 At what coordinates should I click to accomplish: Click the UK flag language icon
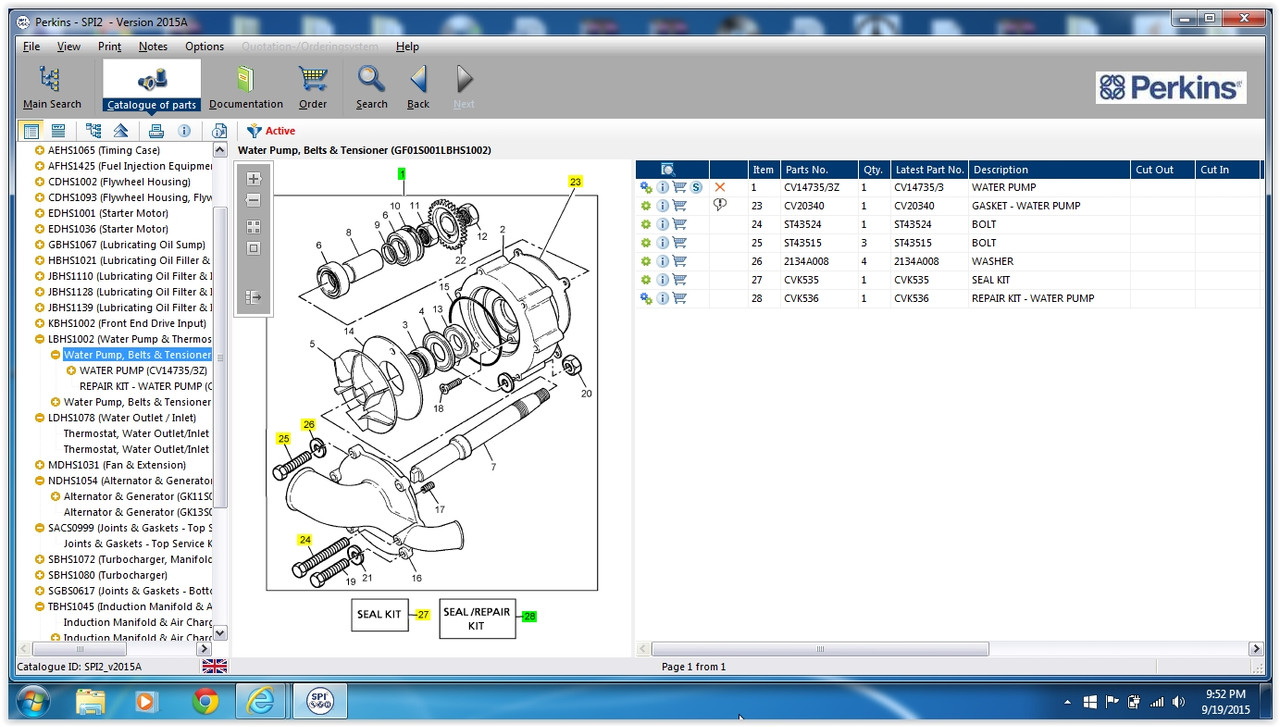tap(215, 667)
